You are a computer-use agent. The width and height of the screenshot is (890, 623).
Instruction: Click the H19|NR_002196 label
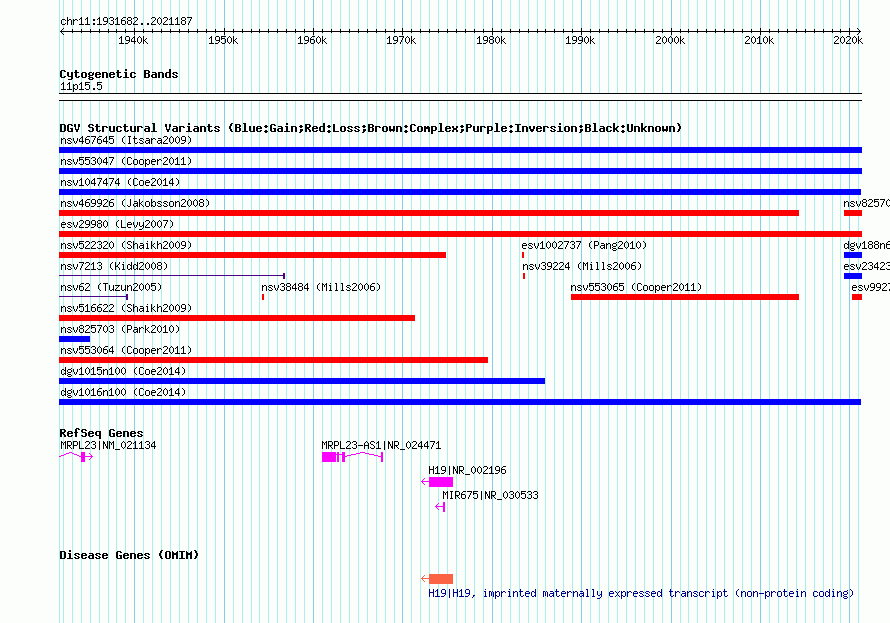(x=467, y=470)
